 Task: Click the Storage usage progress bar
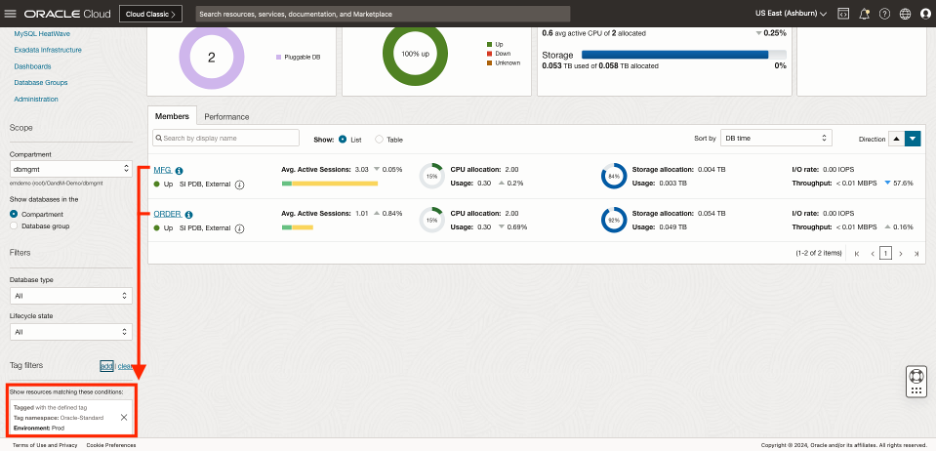pyautogui.click(x=684, y=54)
